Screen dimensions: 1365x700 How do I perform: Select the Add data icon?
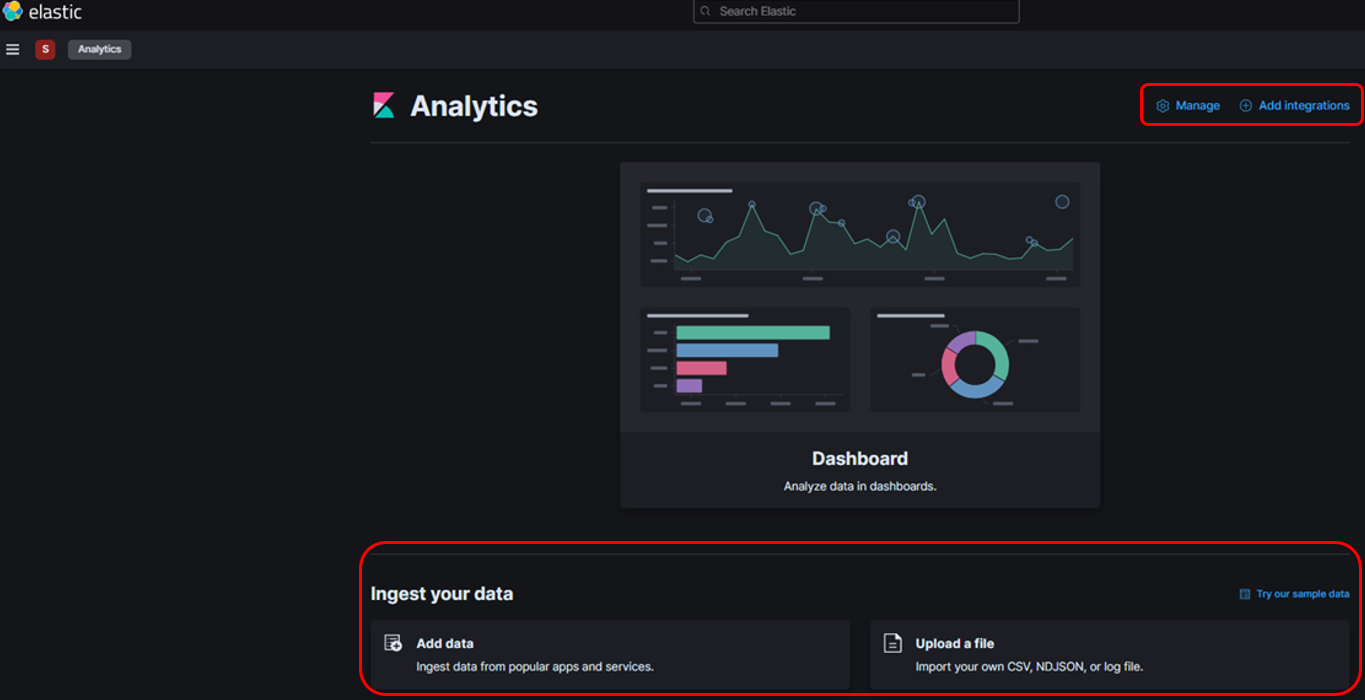[394, 643]
